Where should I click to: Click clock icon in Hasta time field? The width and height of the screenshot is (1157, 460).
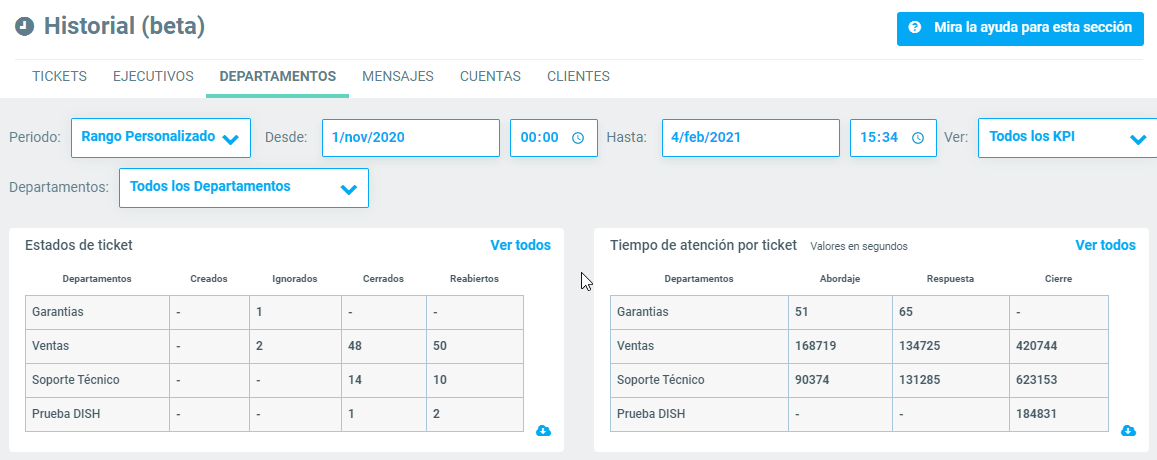pos(918,138)
